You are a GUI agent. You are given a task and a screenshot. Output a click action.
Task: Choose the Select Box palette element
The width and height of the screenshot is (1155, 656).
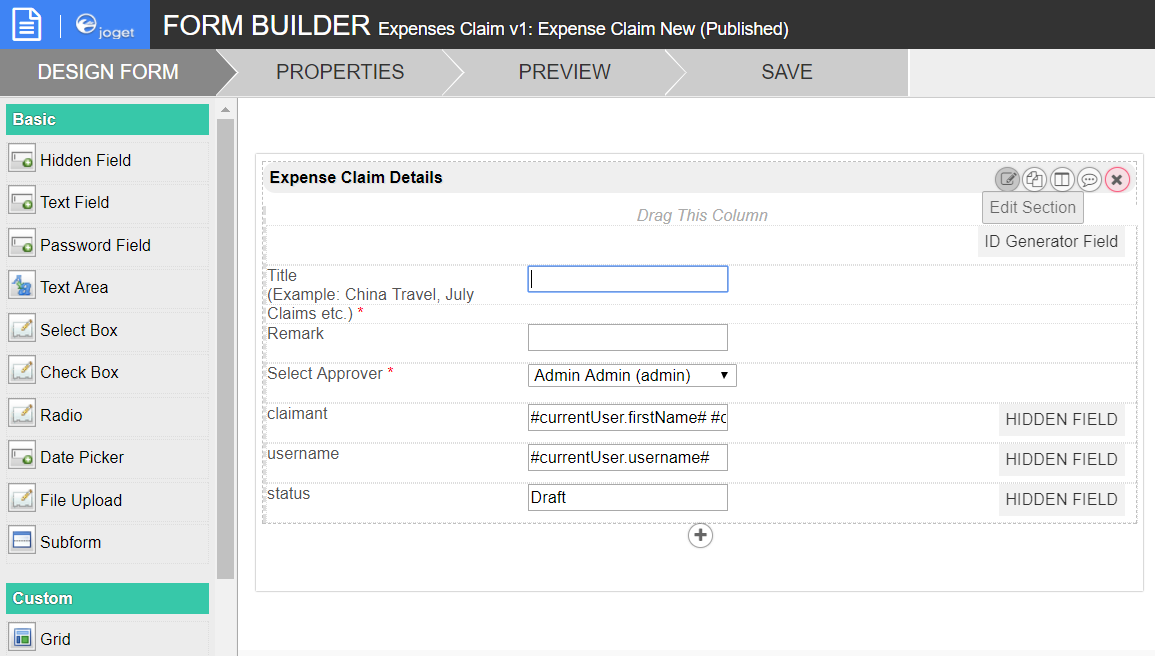[78, 330]
